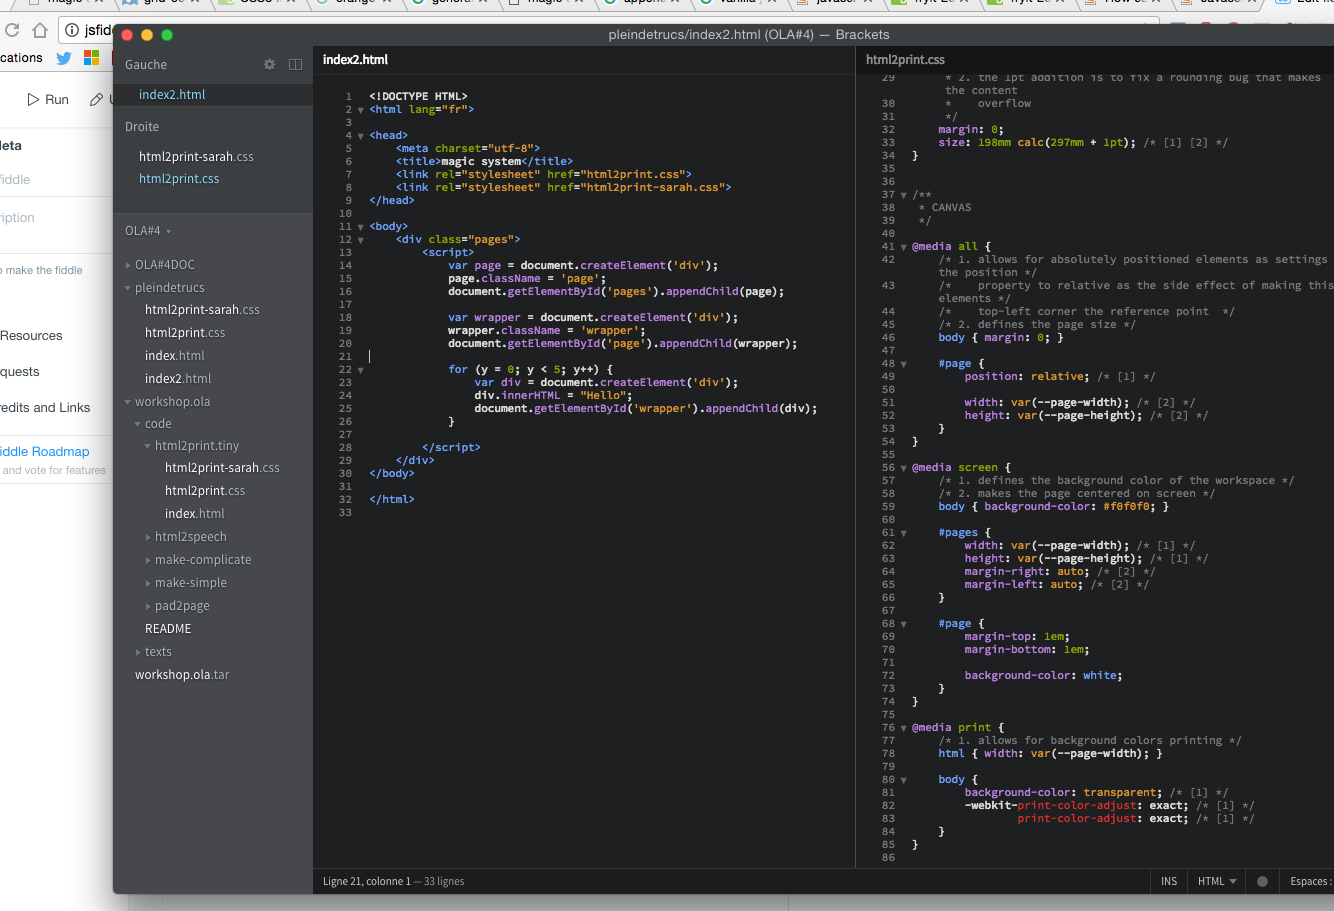Collapse the code folder in the tree
Screen dimensions: 1334x911
point(138,424)
